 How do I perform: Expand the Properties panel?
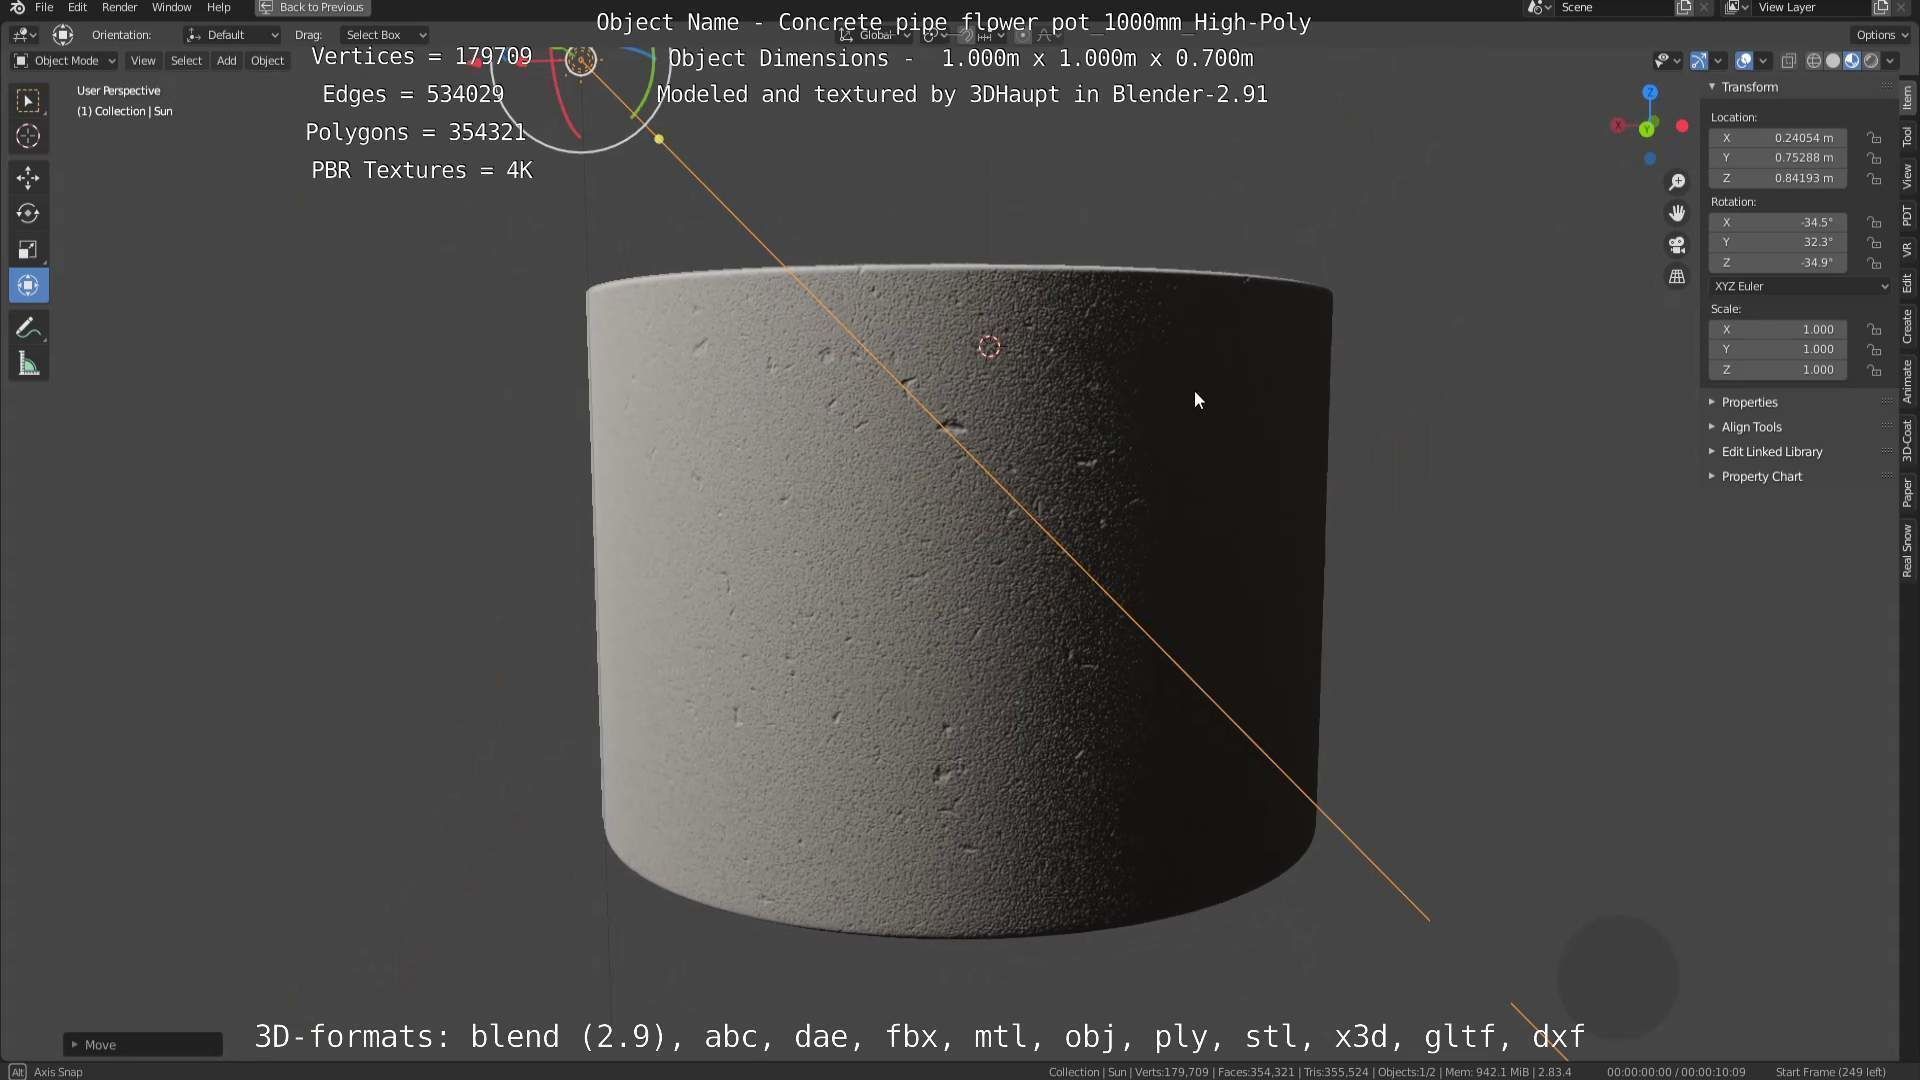(x=1748, y=402)
